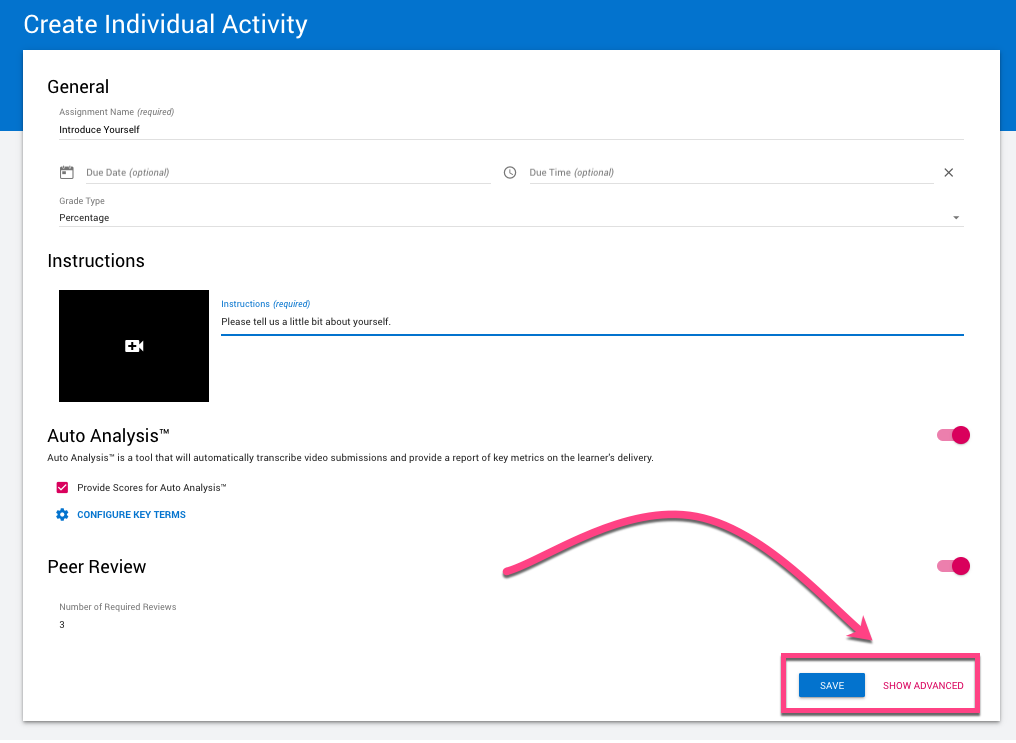The image size is (1016, 743).
Task: Disable the Peer Review switch
Action: click(954, 566)
